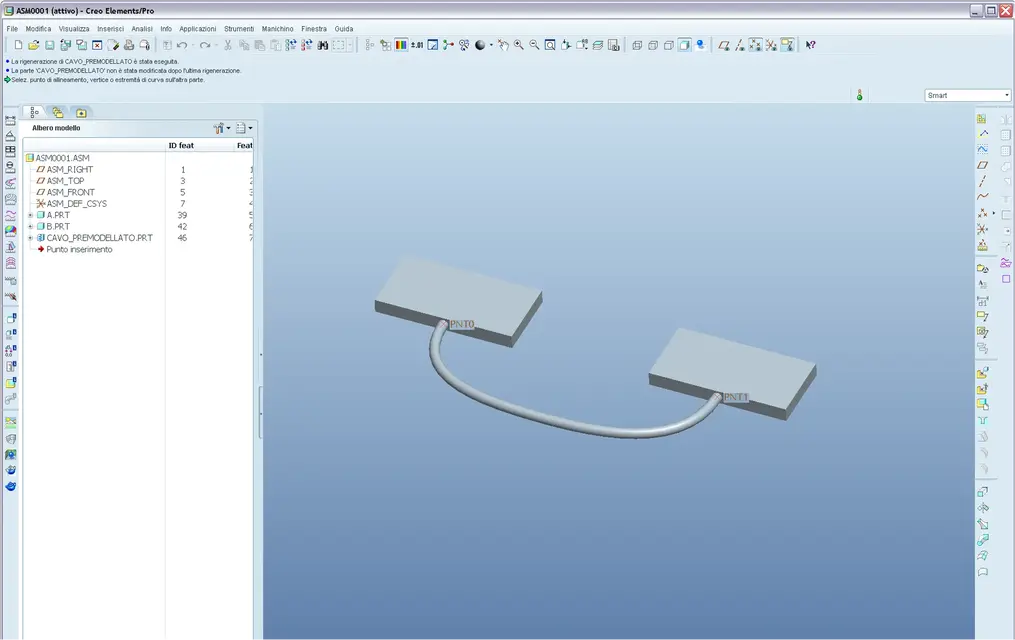Click the save disk icon
Screen dimensions: 1015x640
click(x=49, y=45)
